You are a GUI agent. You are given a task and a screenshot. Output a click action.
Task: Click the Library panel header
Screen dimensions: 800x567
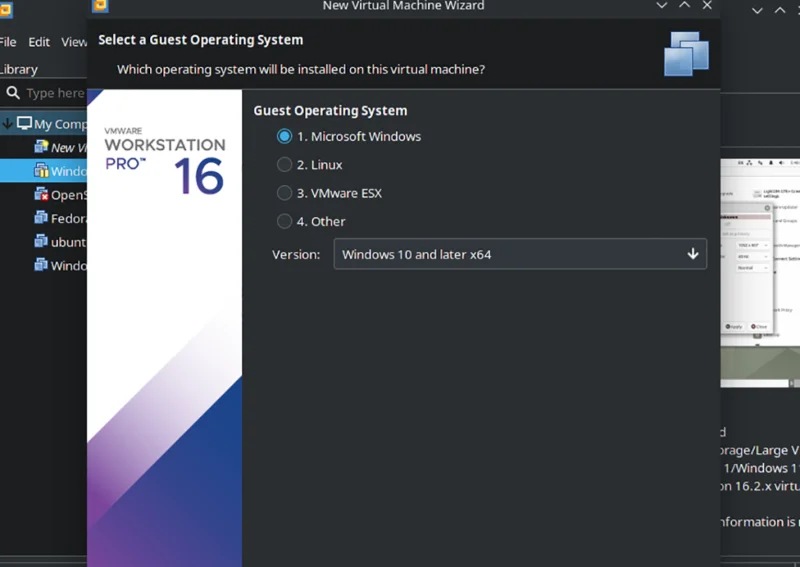coord(19,69)
